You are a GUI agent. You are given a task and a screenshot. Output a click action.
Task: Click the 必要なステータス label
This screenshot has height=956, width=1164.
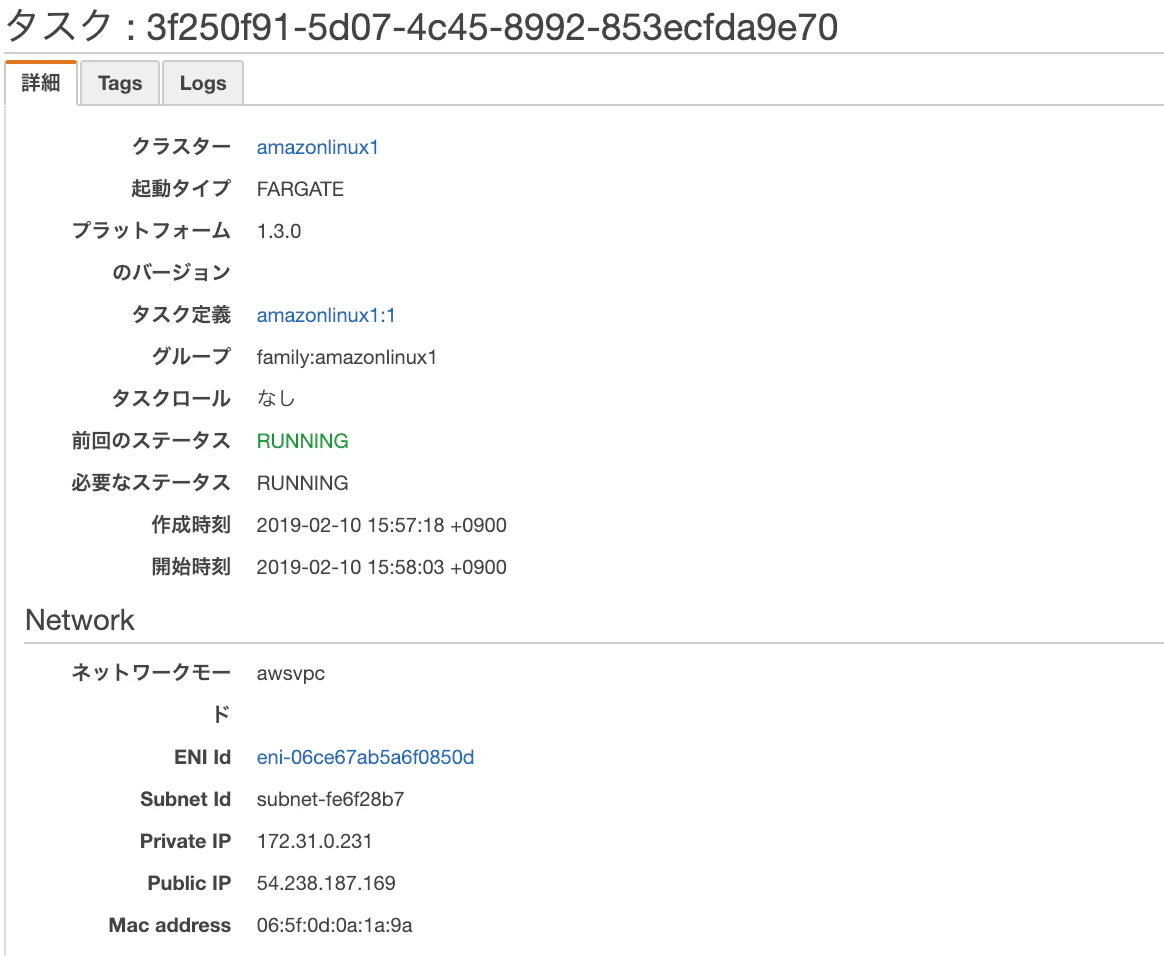[151, 482]
